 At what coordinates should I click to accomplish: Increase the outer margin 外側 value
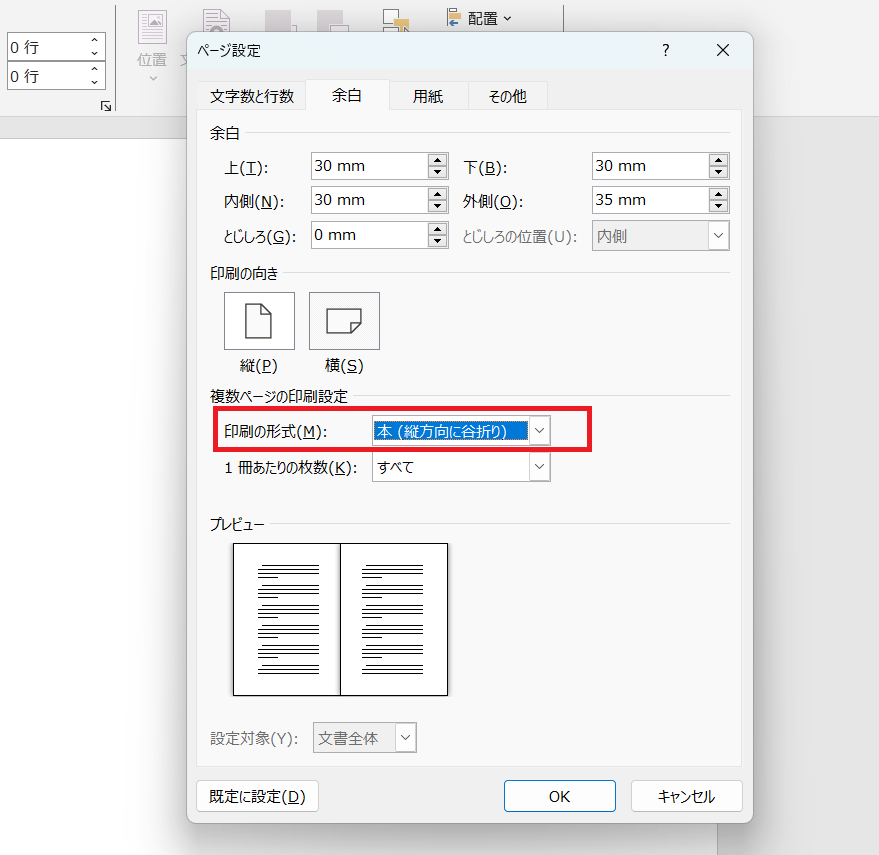[x=718, y=194]
